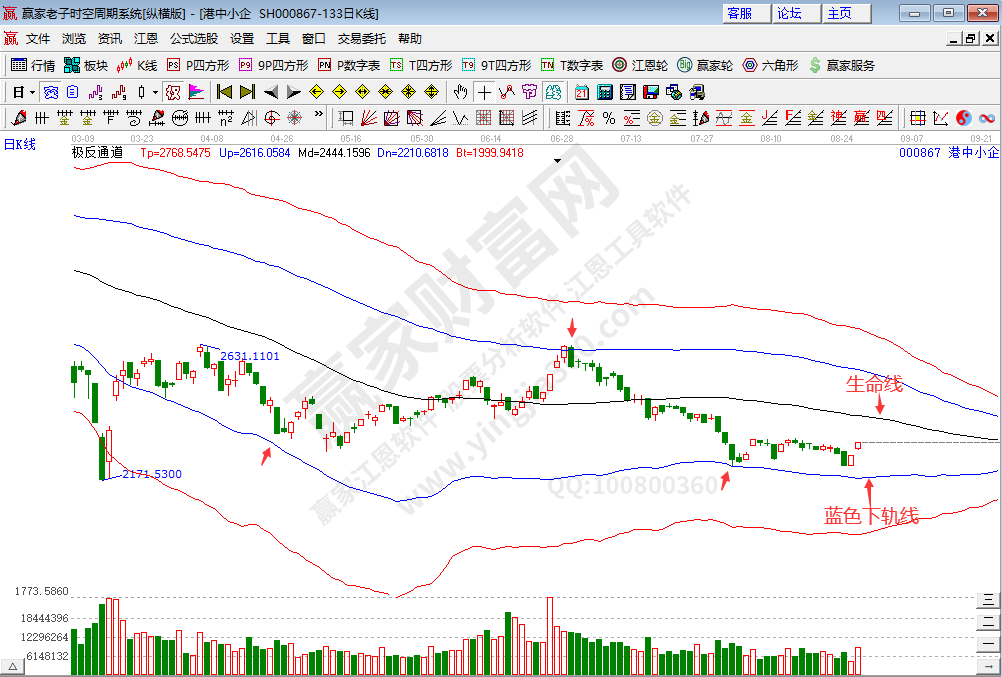Screen dimensions: 1002x677
Task: Open the 行情 quotes view
Action: [x=33, y=65]
